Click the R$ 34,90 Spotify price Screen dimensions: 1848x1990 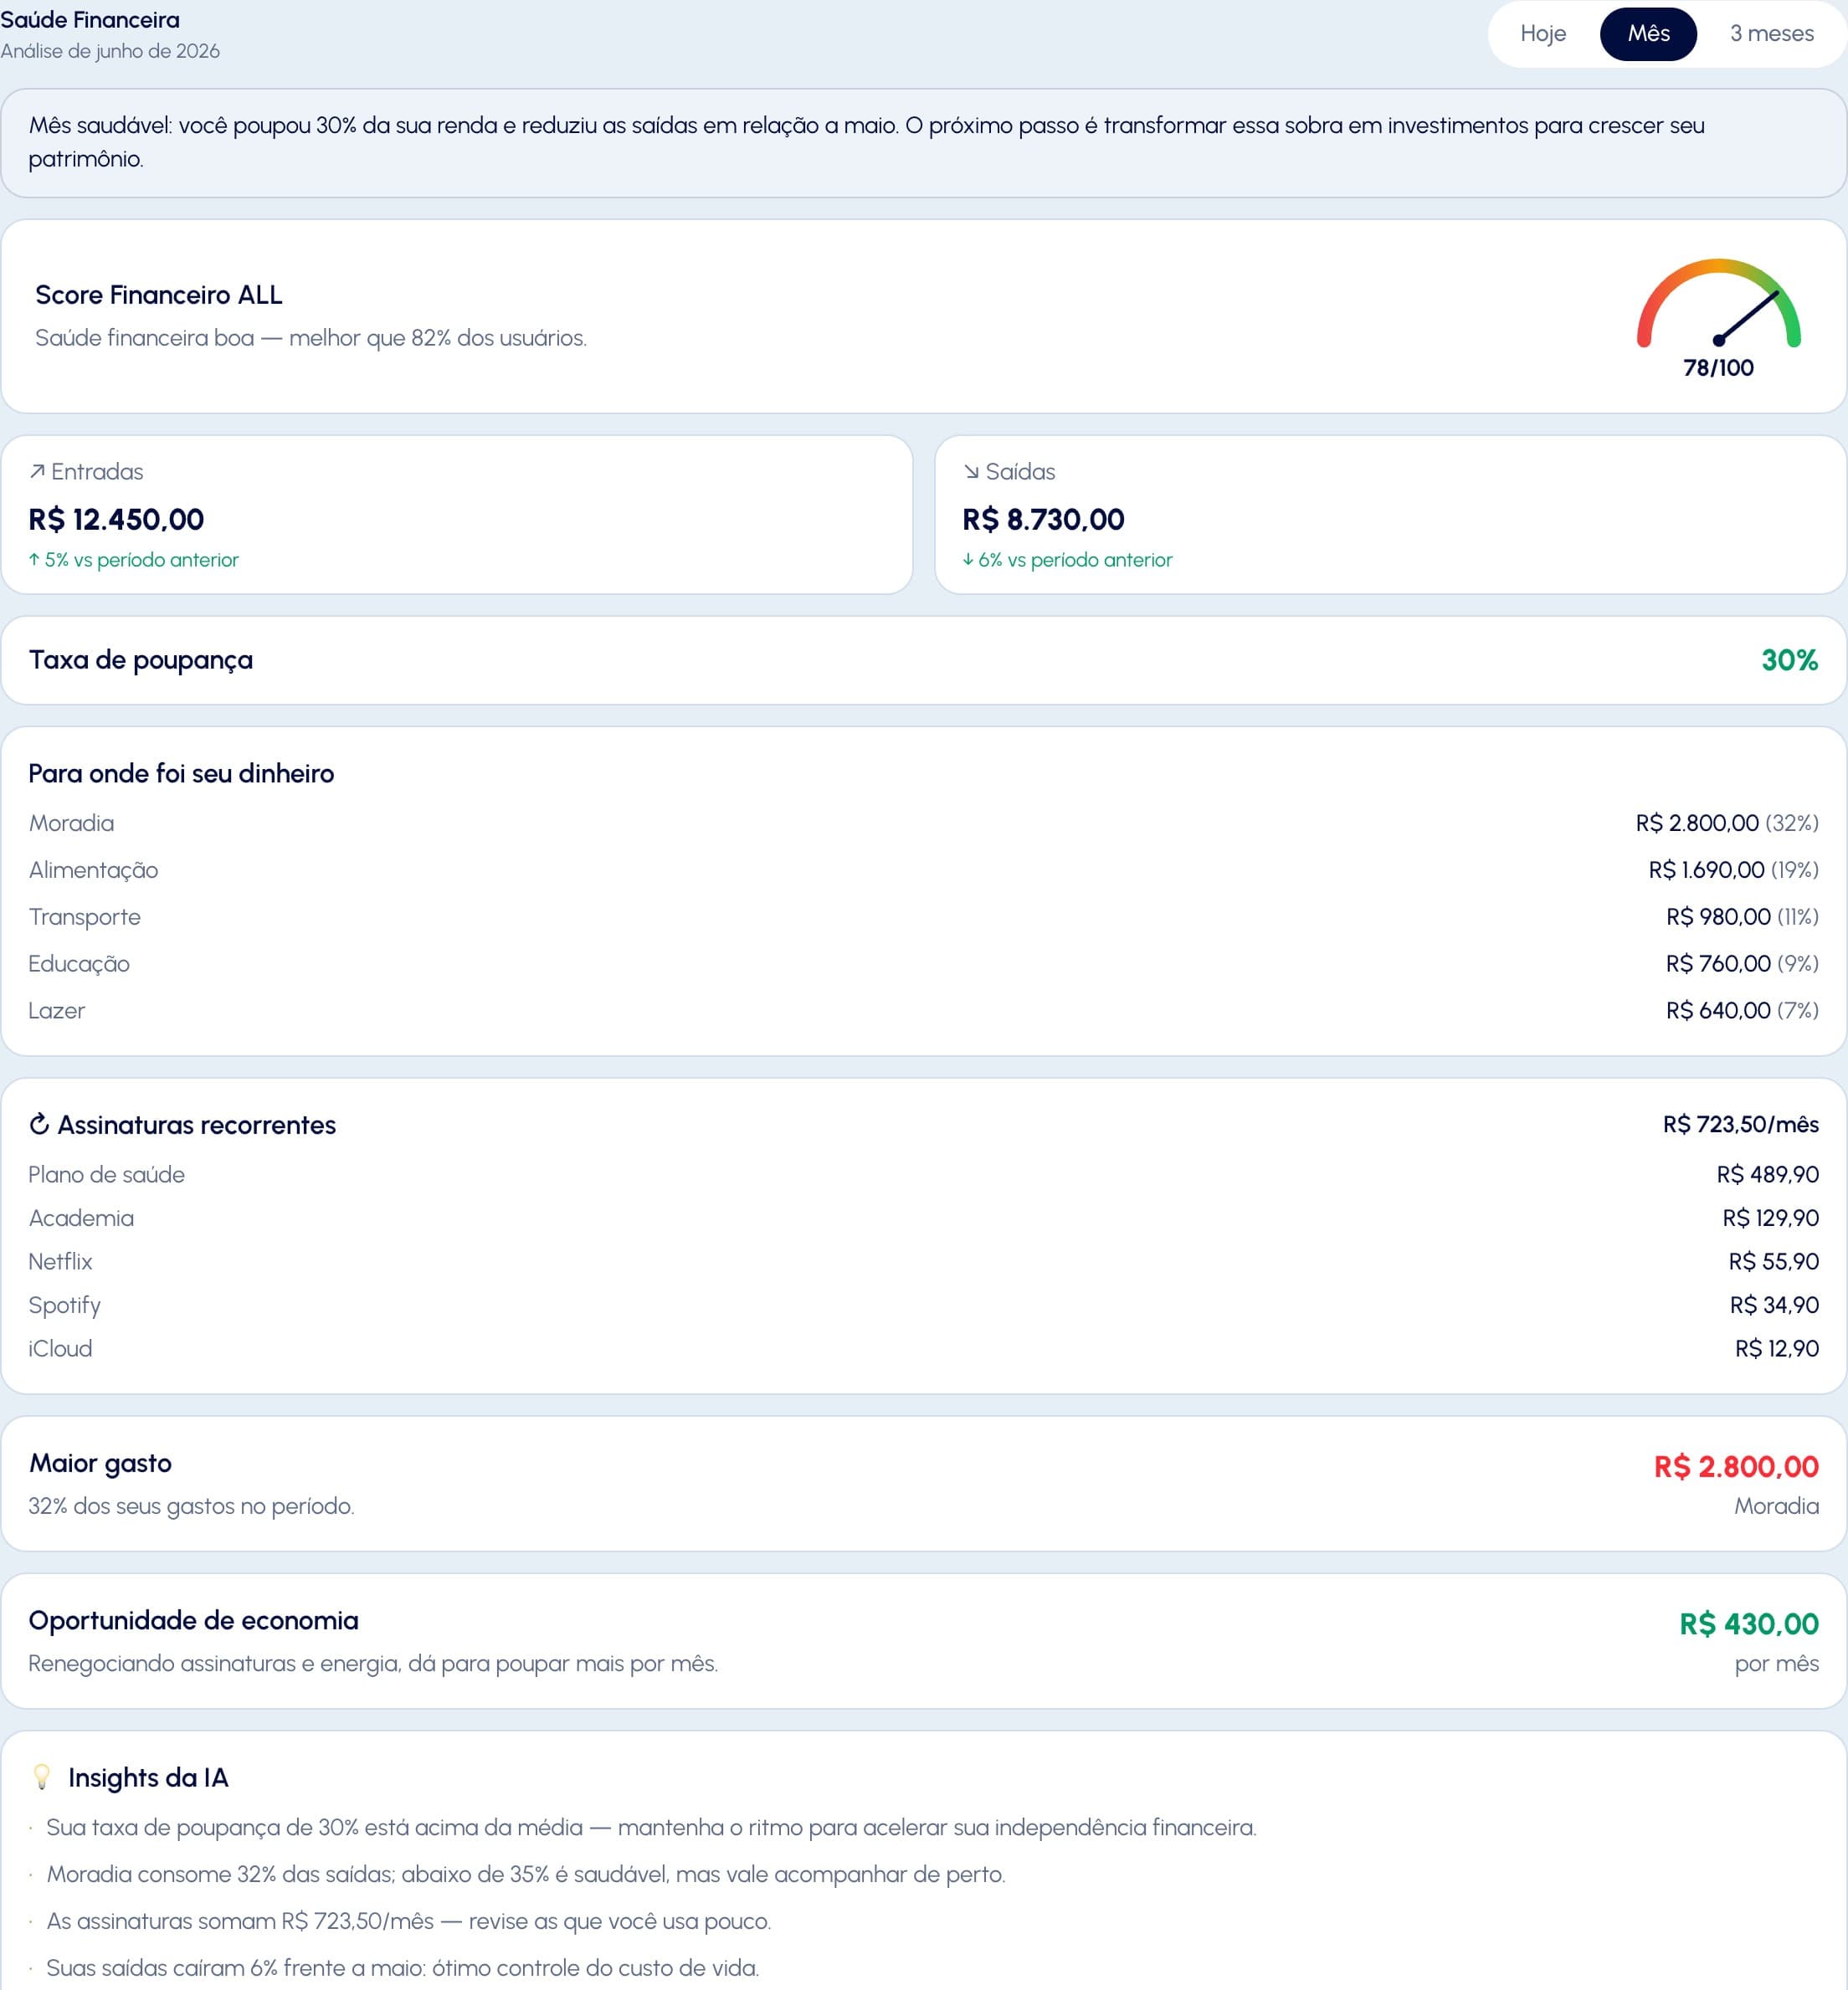tap(1774, 1305)
